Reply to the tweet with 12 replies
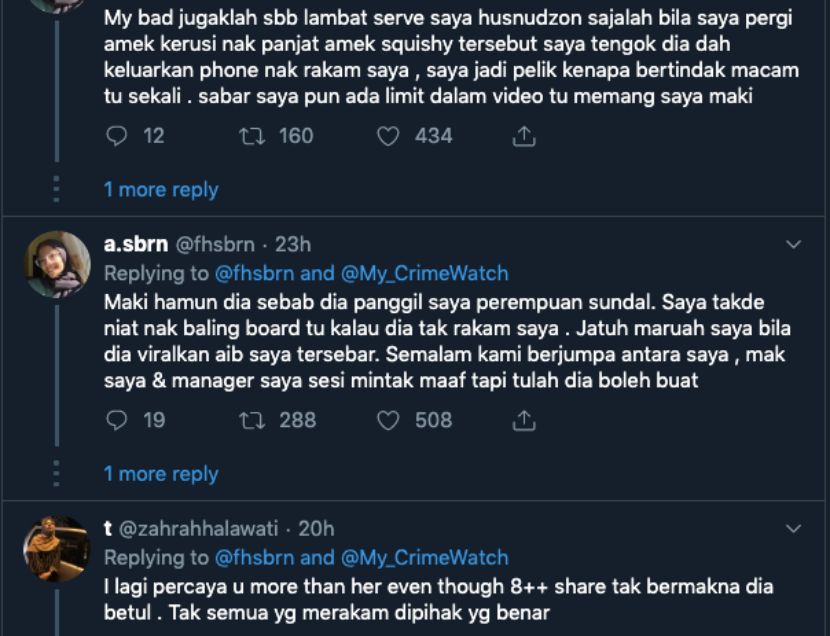This screenshot has width=830, height=636. [x=118, y=136]
